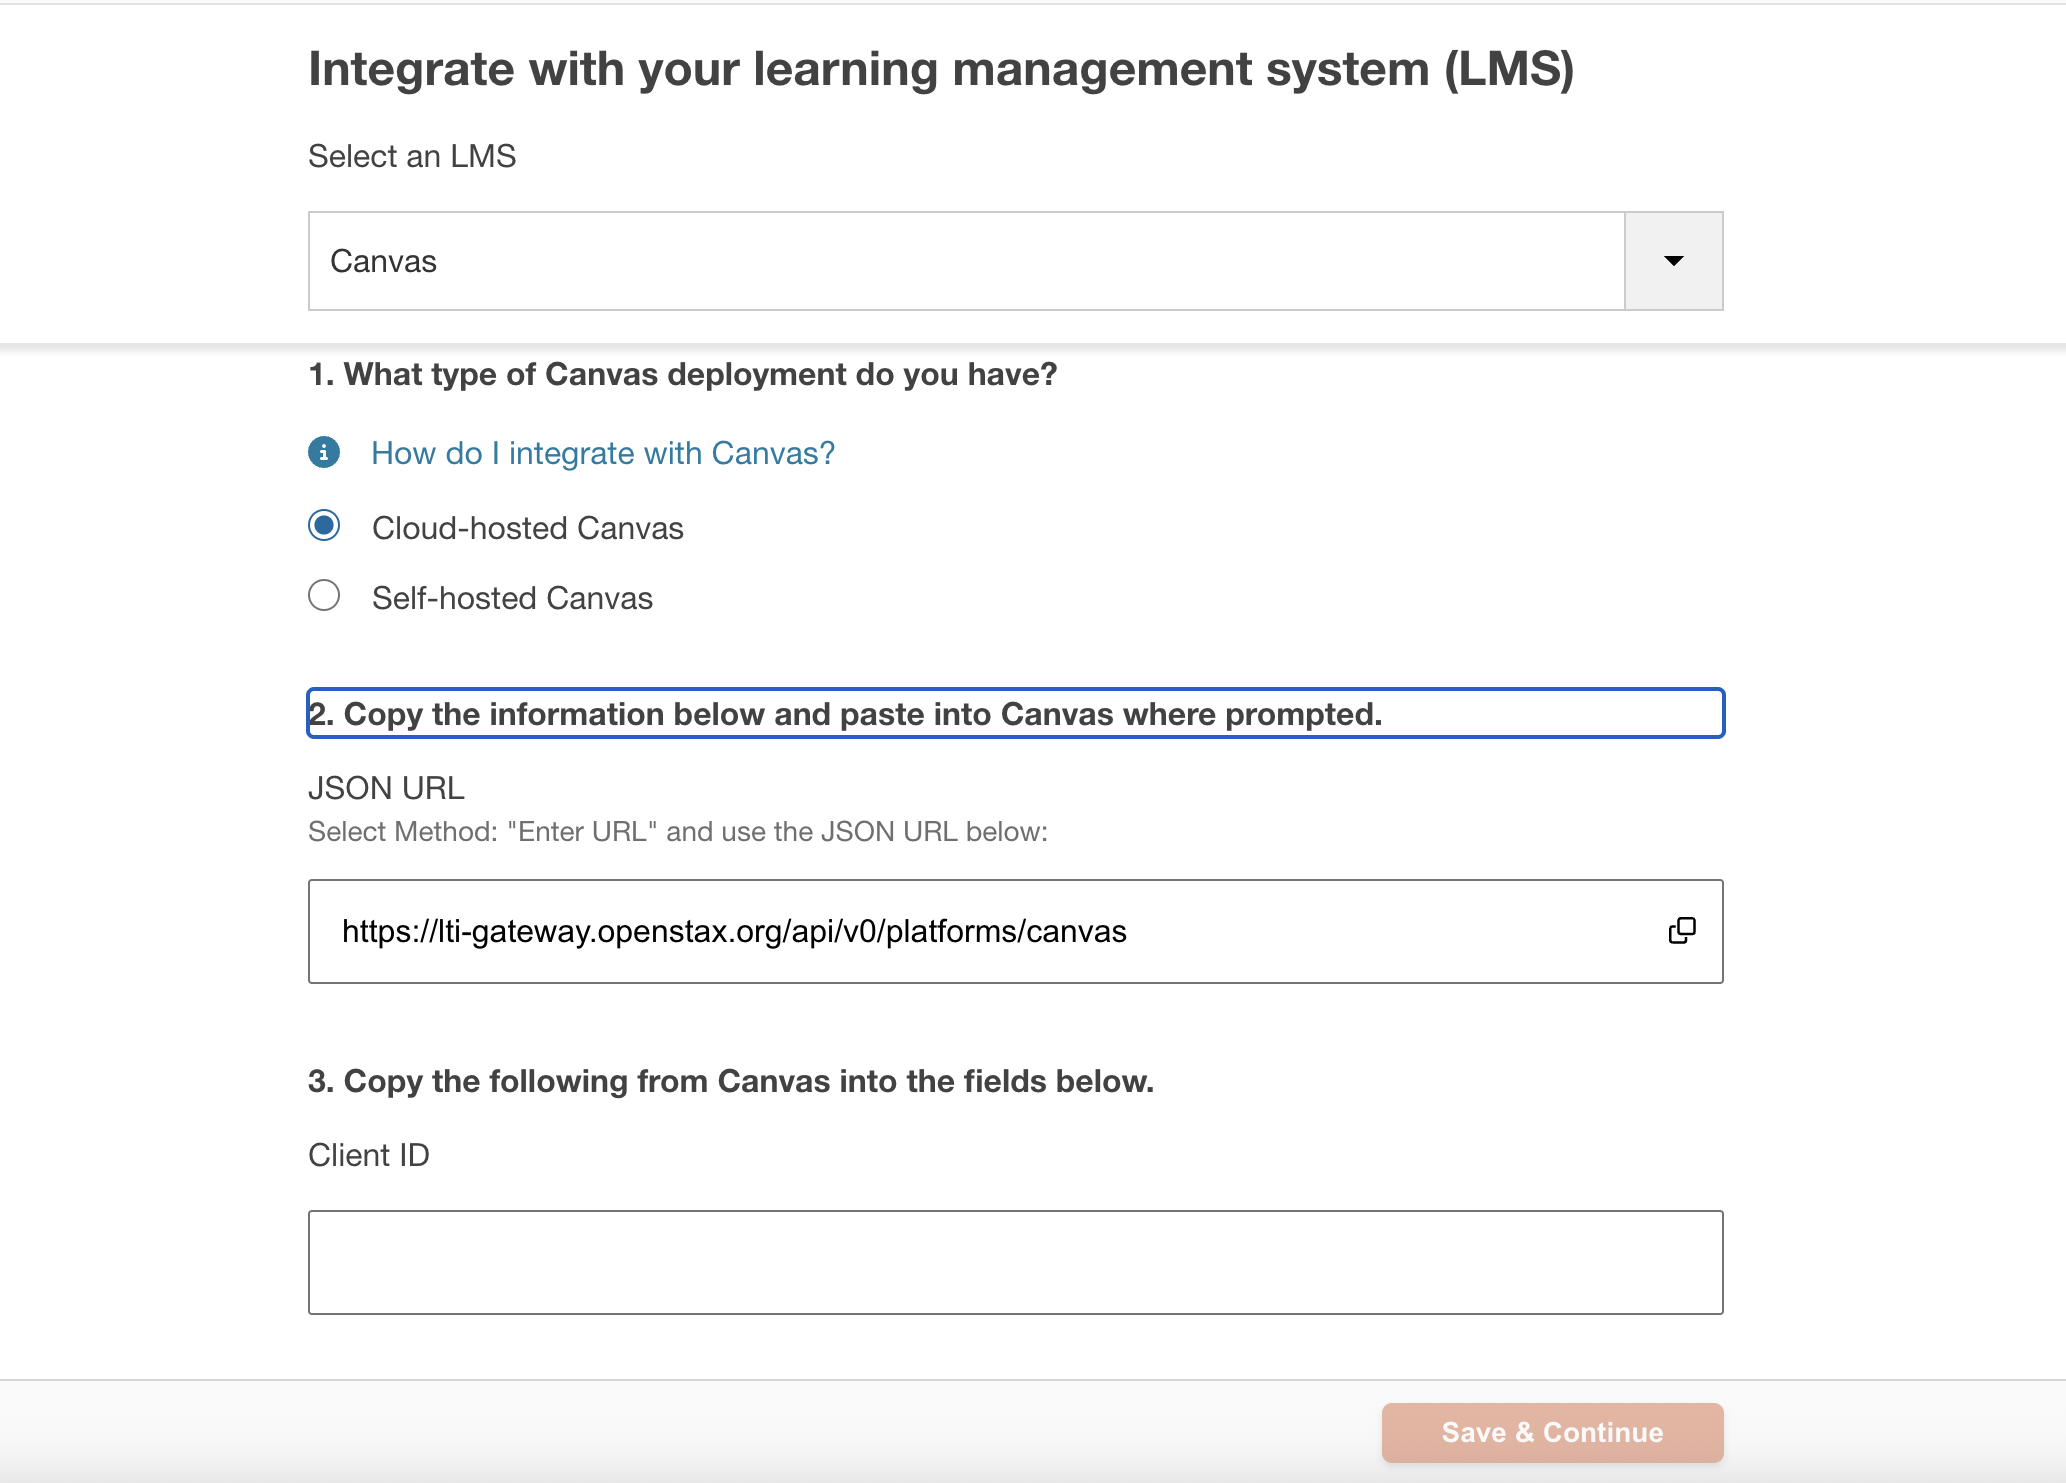Choose Self-hosted Canvas deployment

324,595
